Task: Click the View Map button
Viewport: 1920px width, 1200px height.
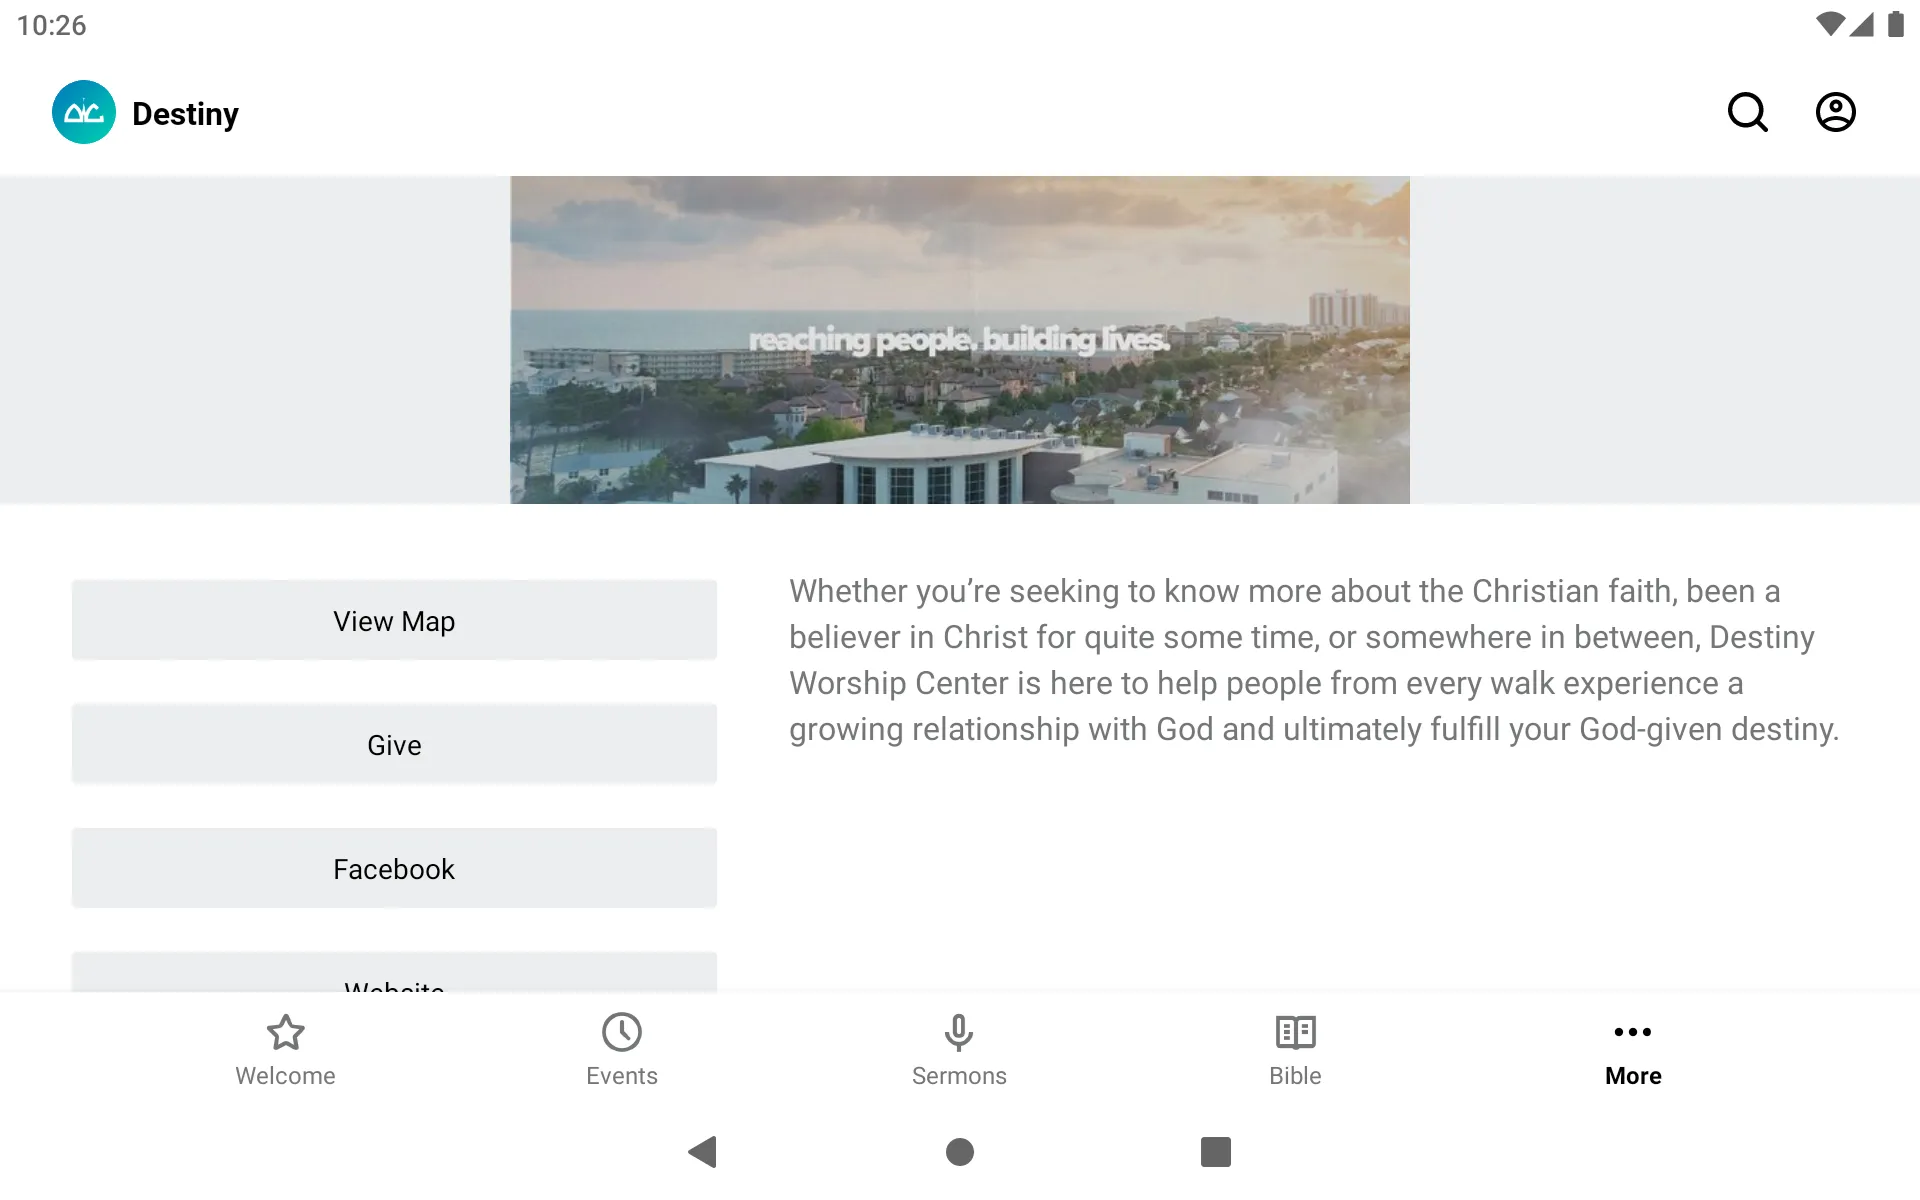Action: 394,621
